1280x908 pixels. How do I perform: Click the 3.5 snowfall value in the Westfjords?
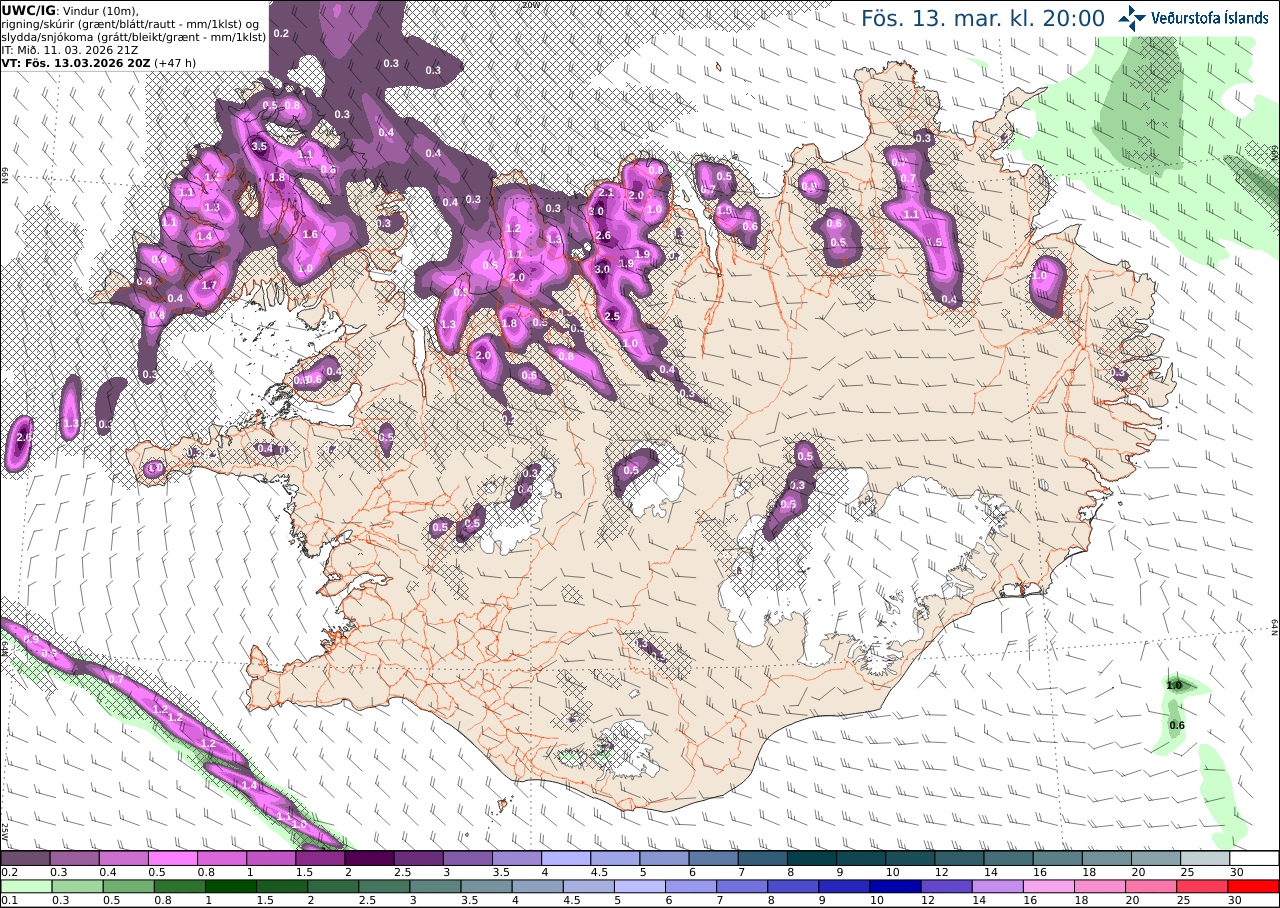click(259, 146)
